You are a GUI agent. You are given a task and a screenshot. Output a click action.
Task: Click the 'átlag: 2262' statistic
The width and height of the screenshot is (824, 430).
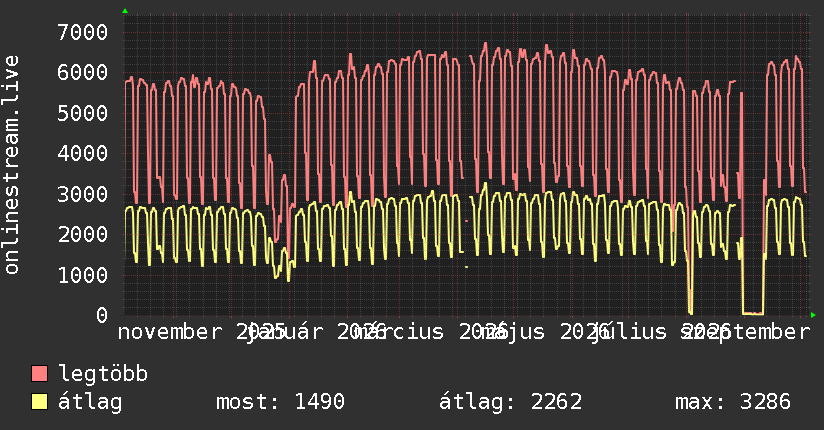point(510,402)
